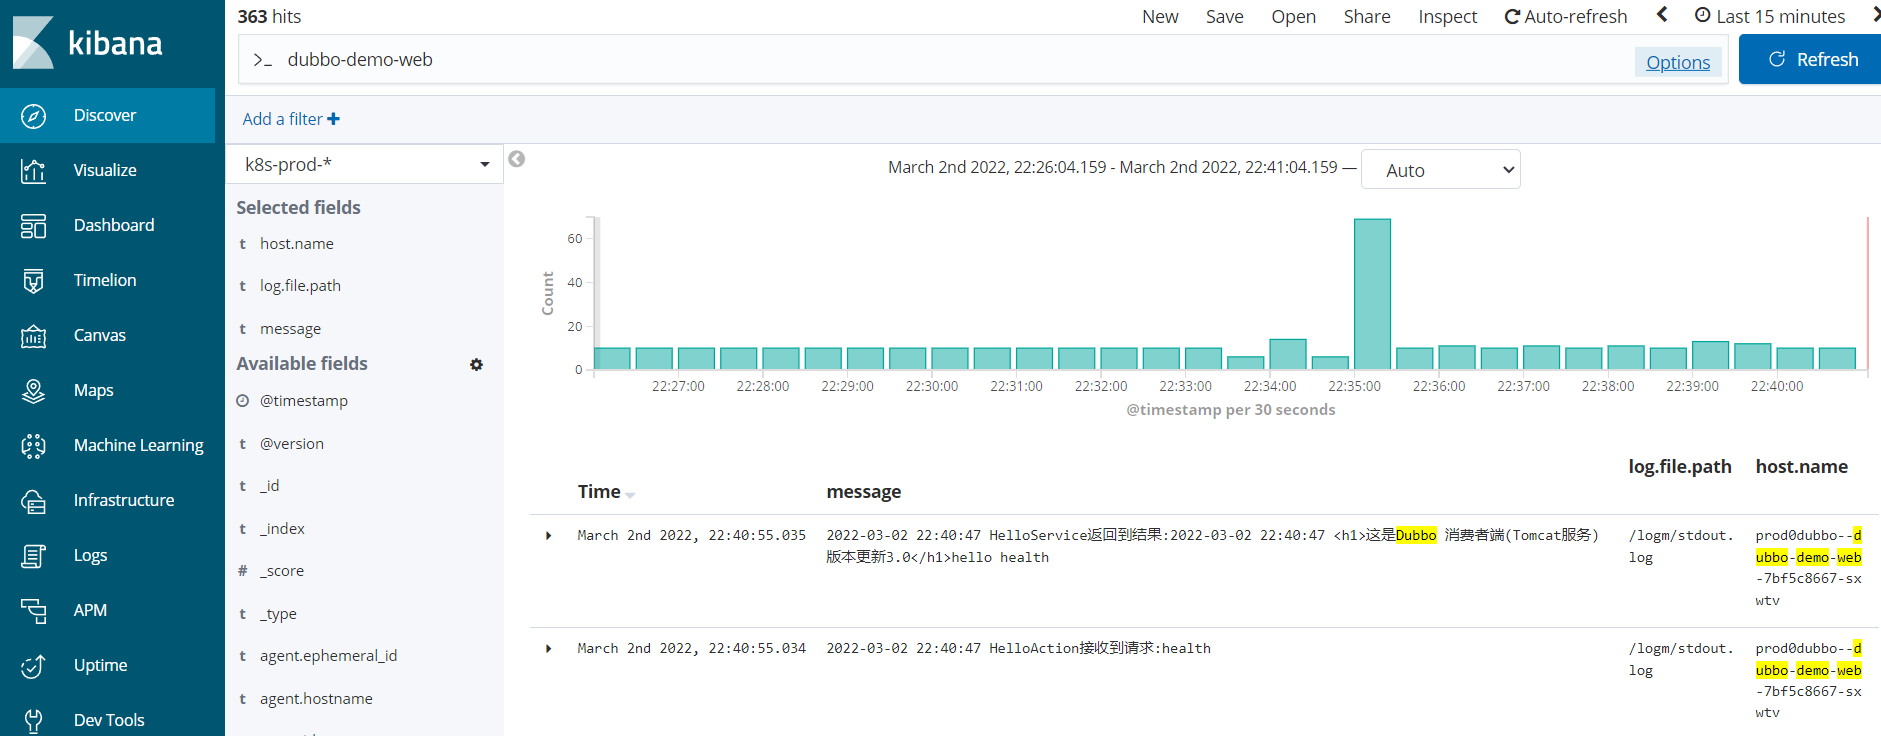Click the host.name column header
Image resolution: width=1881 pixels, height=736 pixels.
click(x=1801, y=467)
